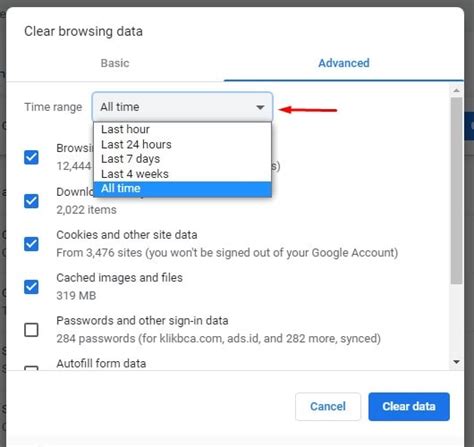Image resolution: width=474 pixels, height=447 pixels.
Task: Click the scrollbar up arrow
Action: [x=456, y=90]
